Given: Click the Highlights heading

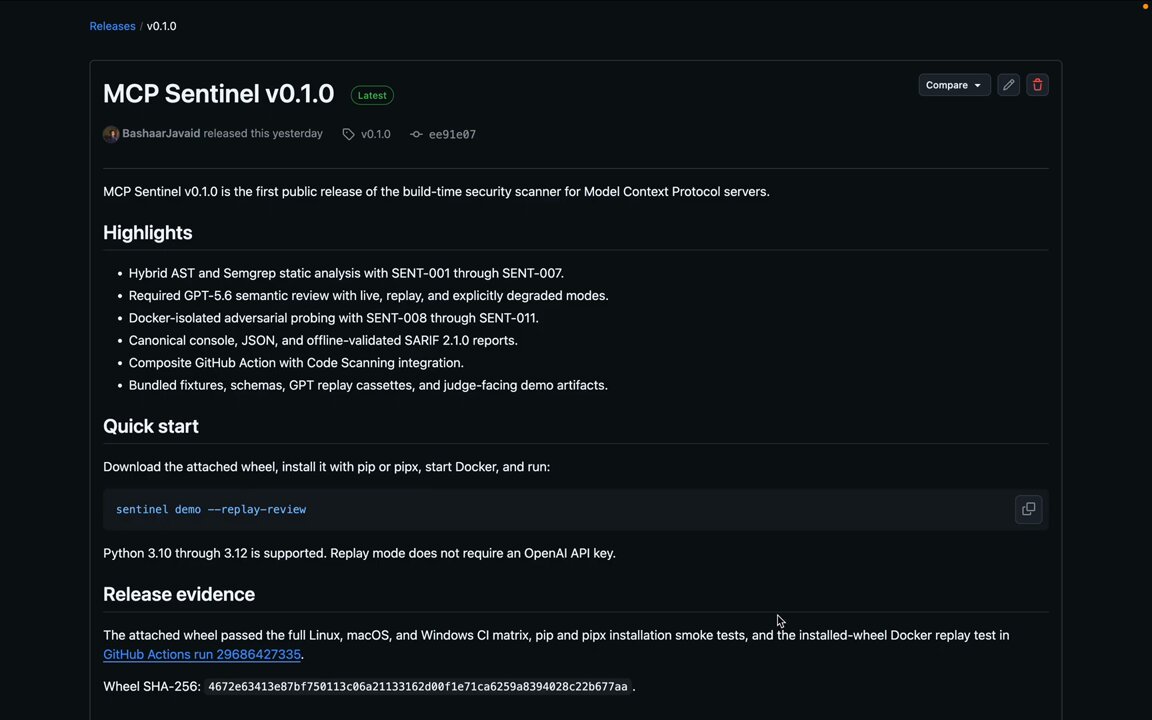Looking at the screenshot, I should click(x=148, y=233).
